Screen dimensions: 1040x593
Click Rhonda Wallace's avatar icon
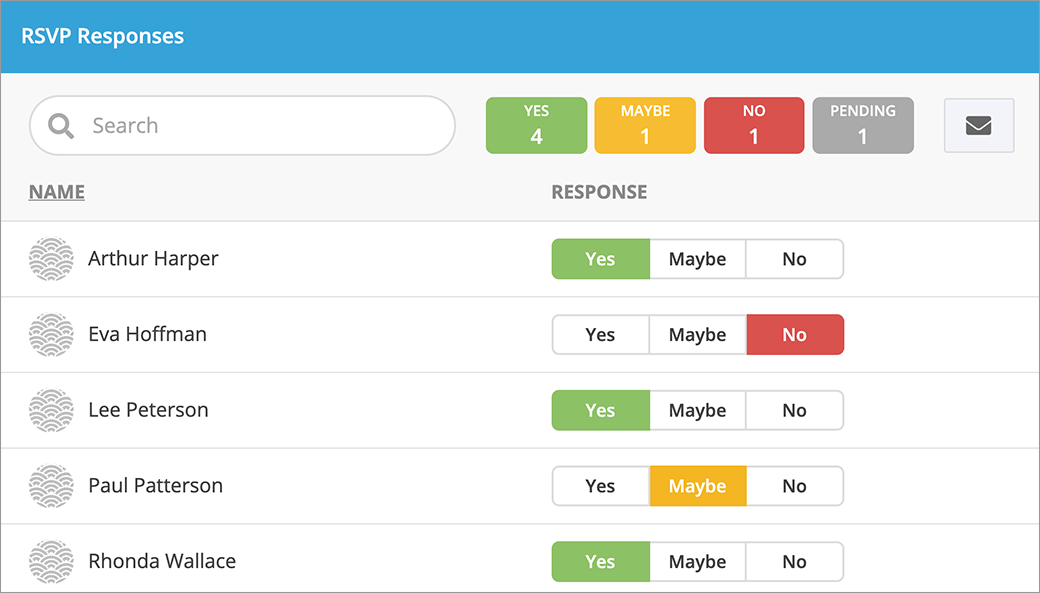click(51, 561)
